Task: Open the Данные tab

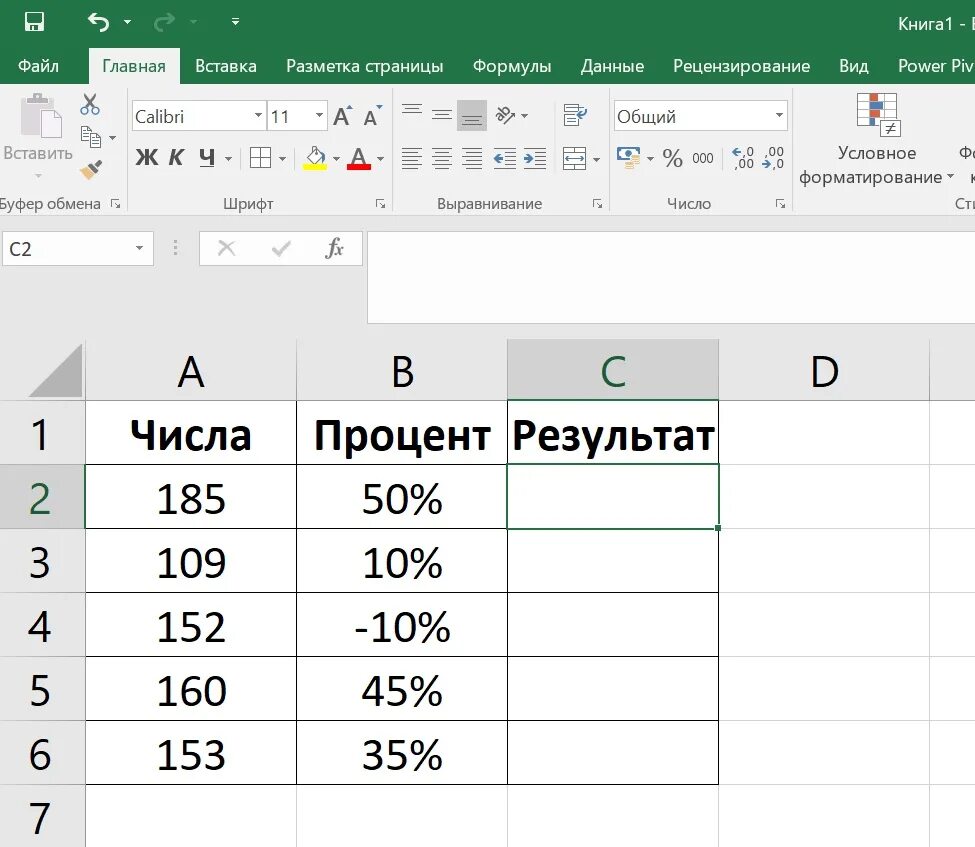Action: coord(612,66)
